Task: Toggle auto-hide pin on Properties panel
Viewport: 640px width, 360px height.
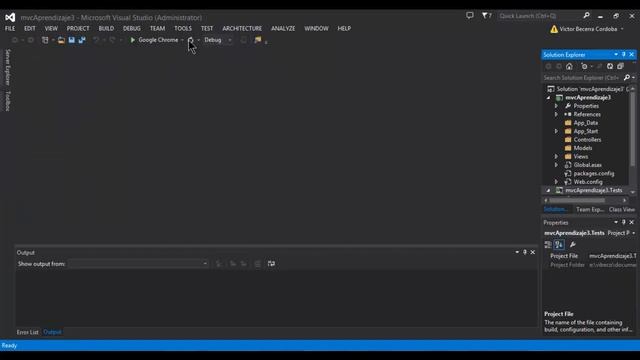Action: click(624, 222)
